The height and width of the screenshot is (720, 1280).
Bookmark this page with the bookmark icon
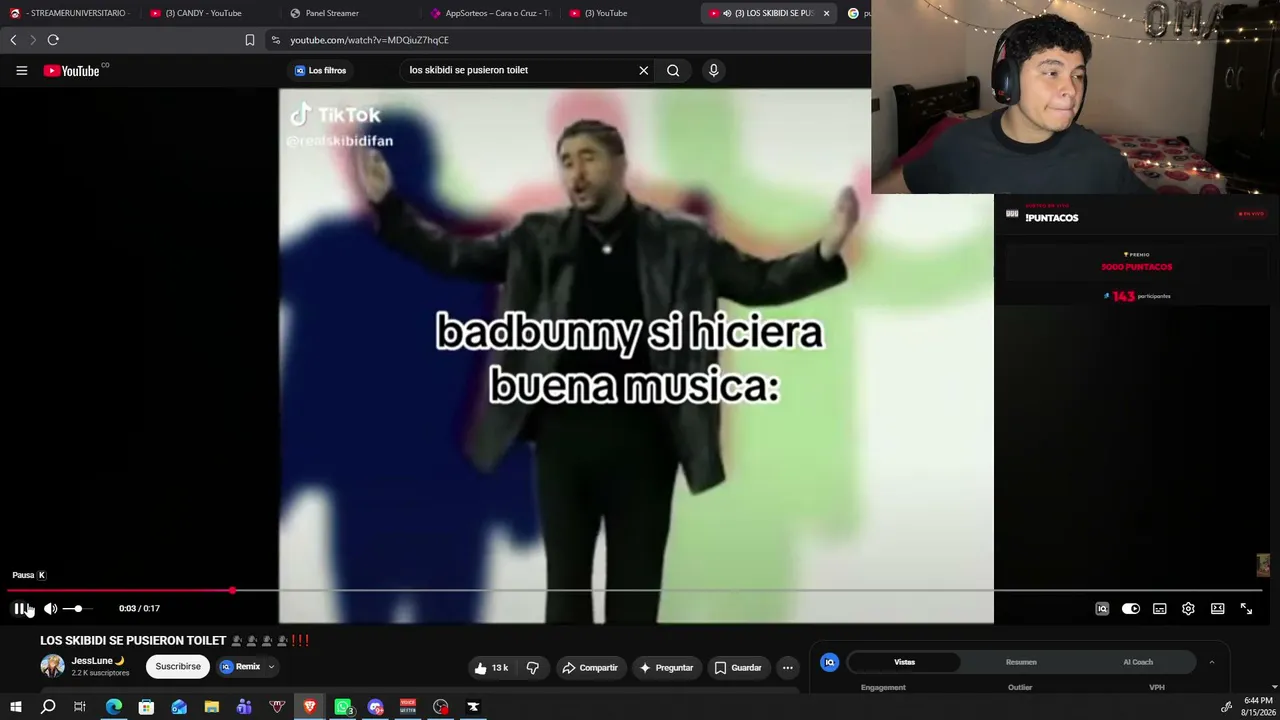(250, 40)
